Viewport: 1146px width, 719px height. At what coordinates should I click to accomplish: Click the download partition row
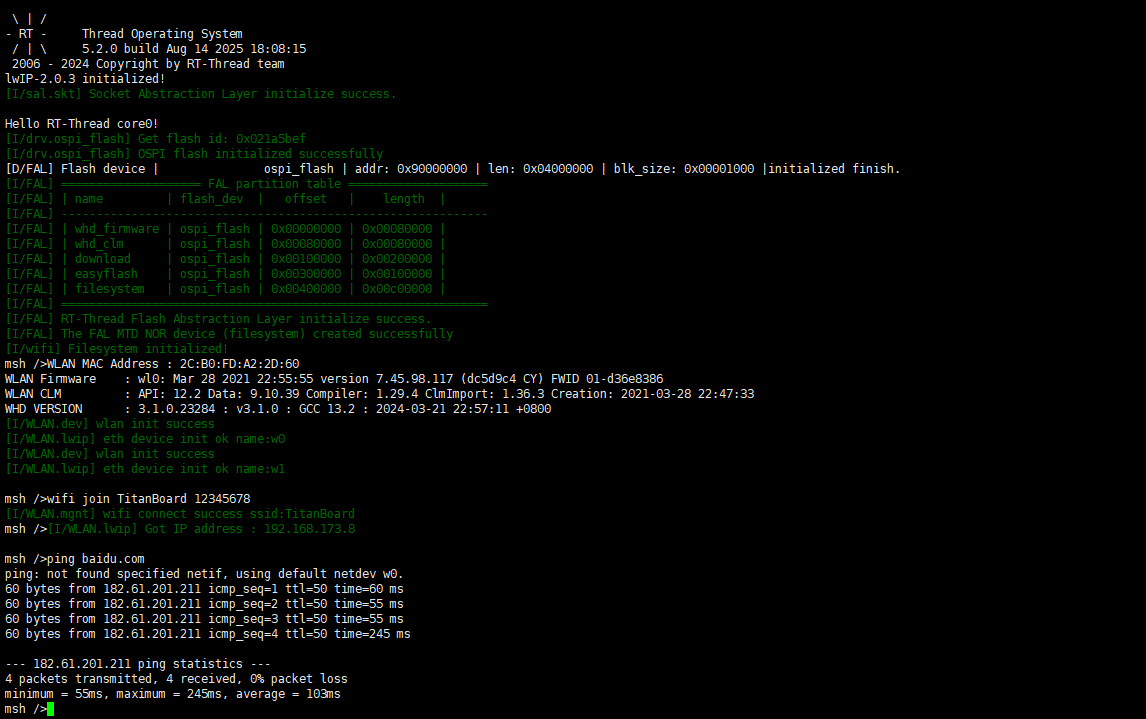coord(225,259)
